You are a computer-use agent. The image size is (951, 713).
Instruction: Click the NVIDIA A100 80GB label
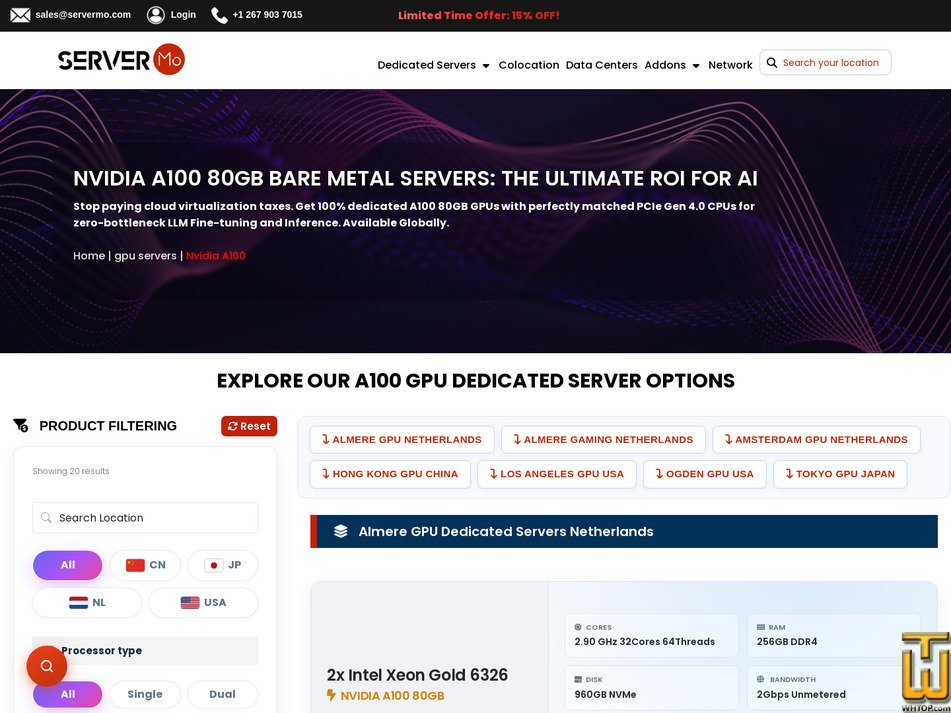(x=392, y=695)
